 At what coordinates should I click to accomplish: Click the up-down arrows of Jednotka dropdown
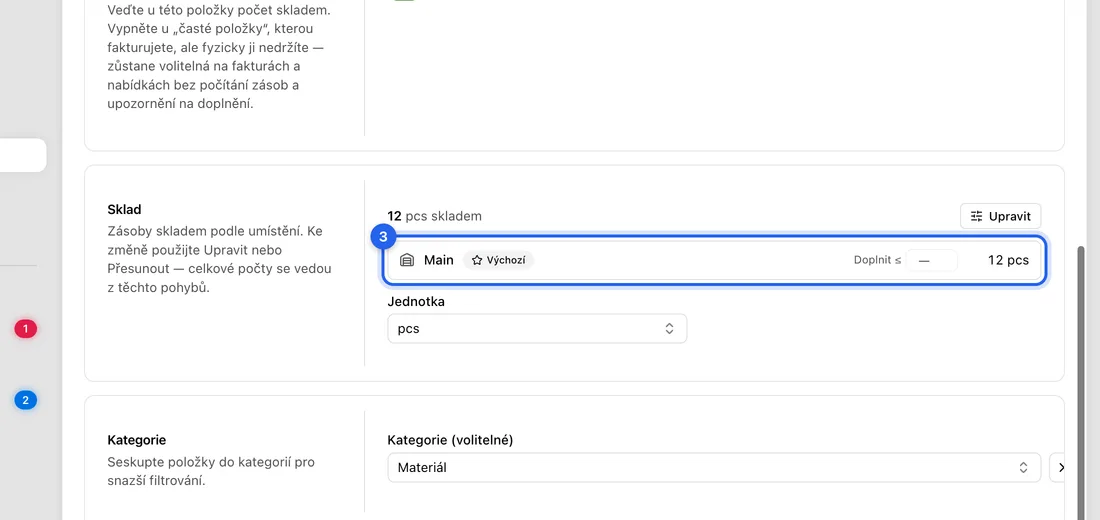click(x=669, y=328)
